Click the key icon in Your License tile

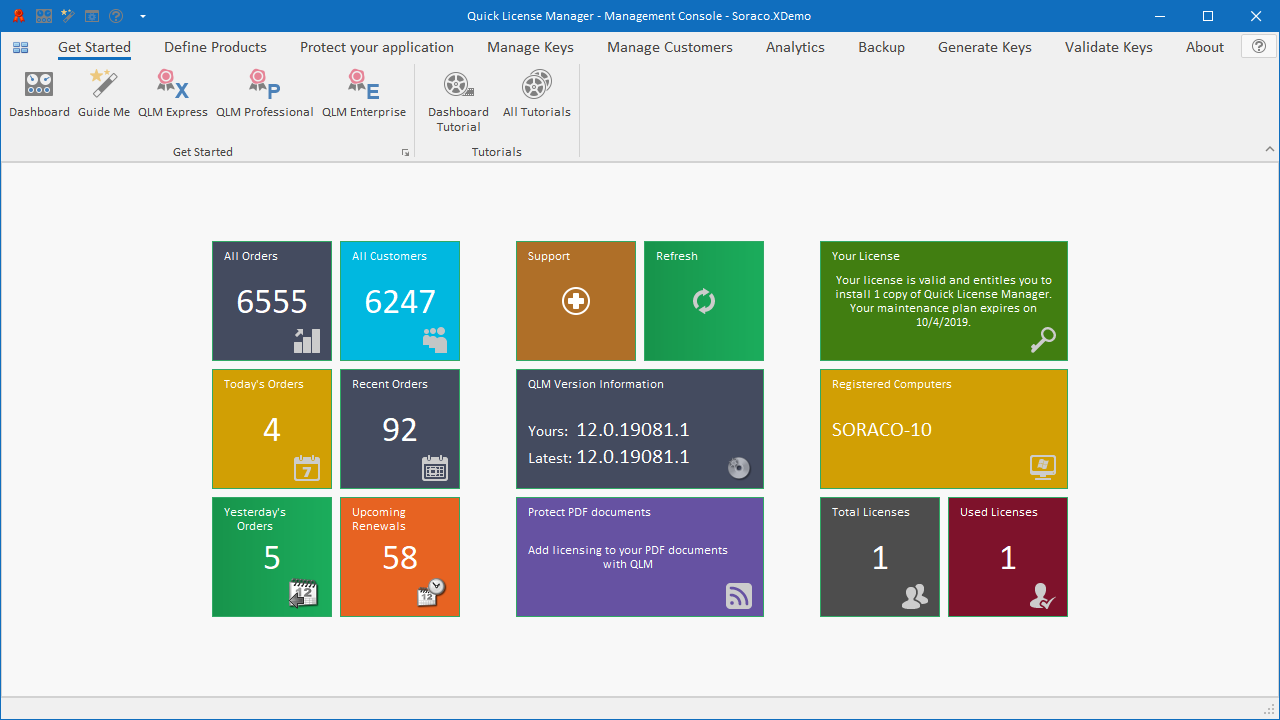pyautogui.click(x=1043, y=340)
